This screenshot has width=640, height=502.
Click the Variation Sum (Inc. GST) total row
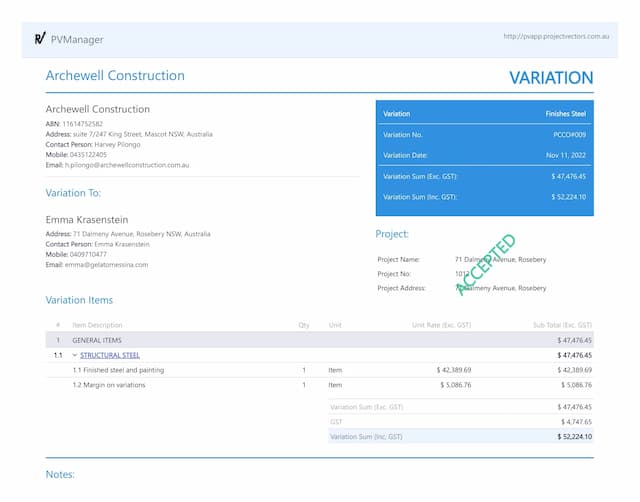(x=460, y=437)
